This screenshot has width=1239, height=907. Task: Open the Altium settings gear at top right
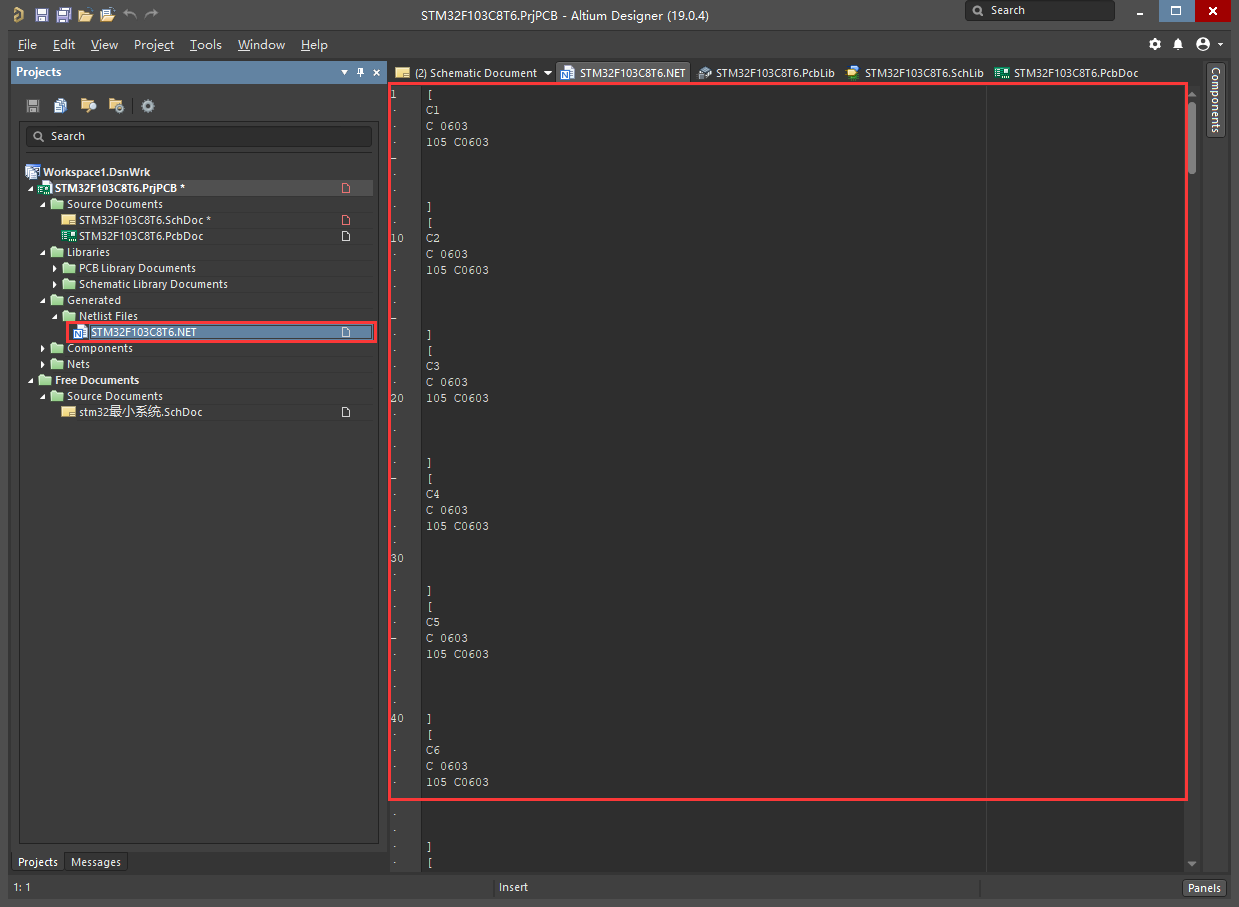(x=1155, y=44)
